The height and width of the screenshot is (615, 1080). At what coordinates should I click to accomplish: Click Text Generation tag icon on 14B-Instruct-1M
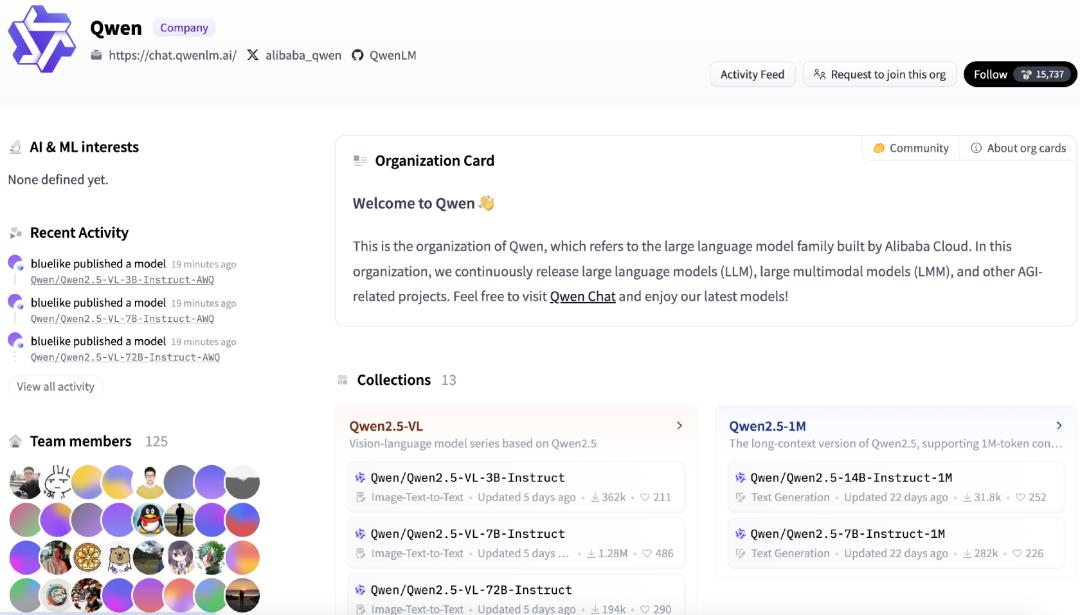click(740, 497)
